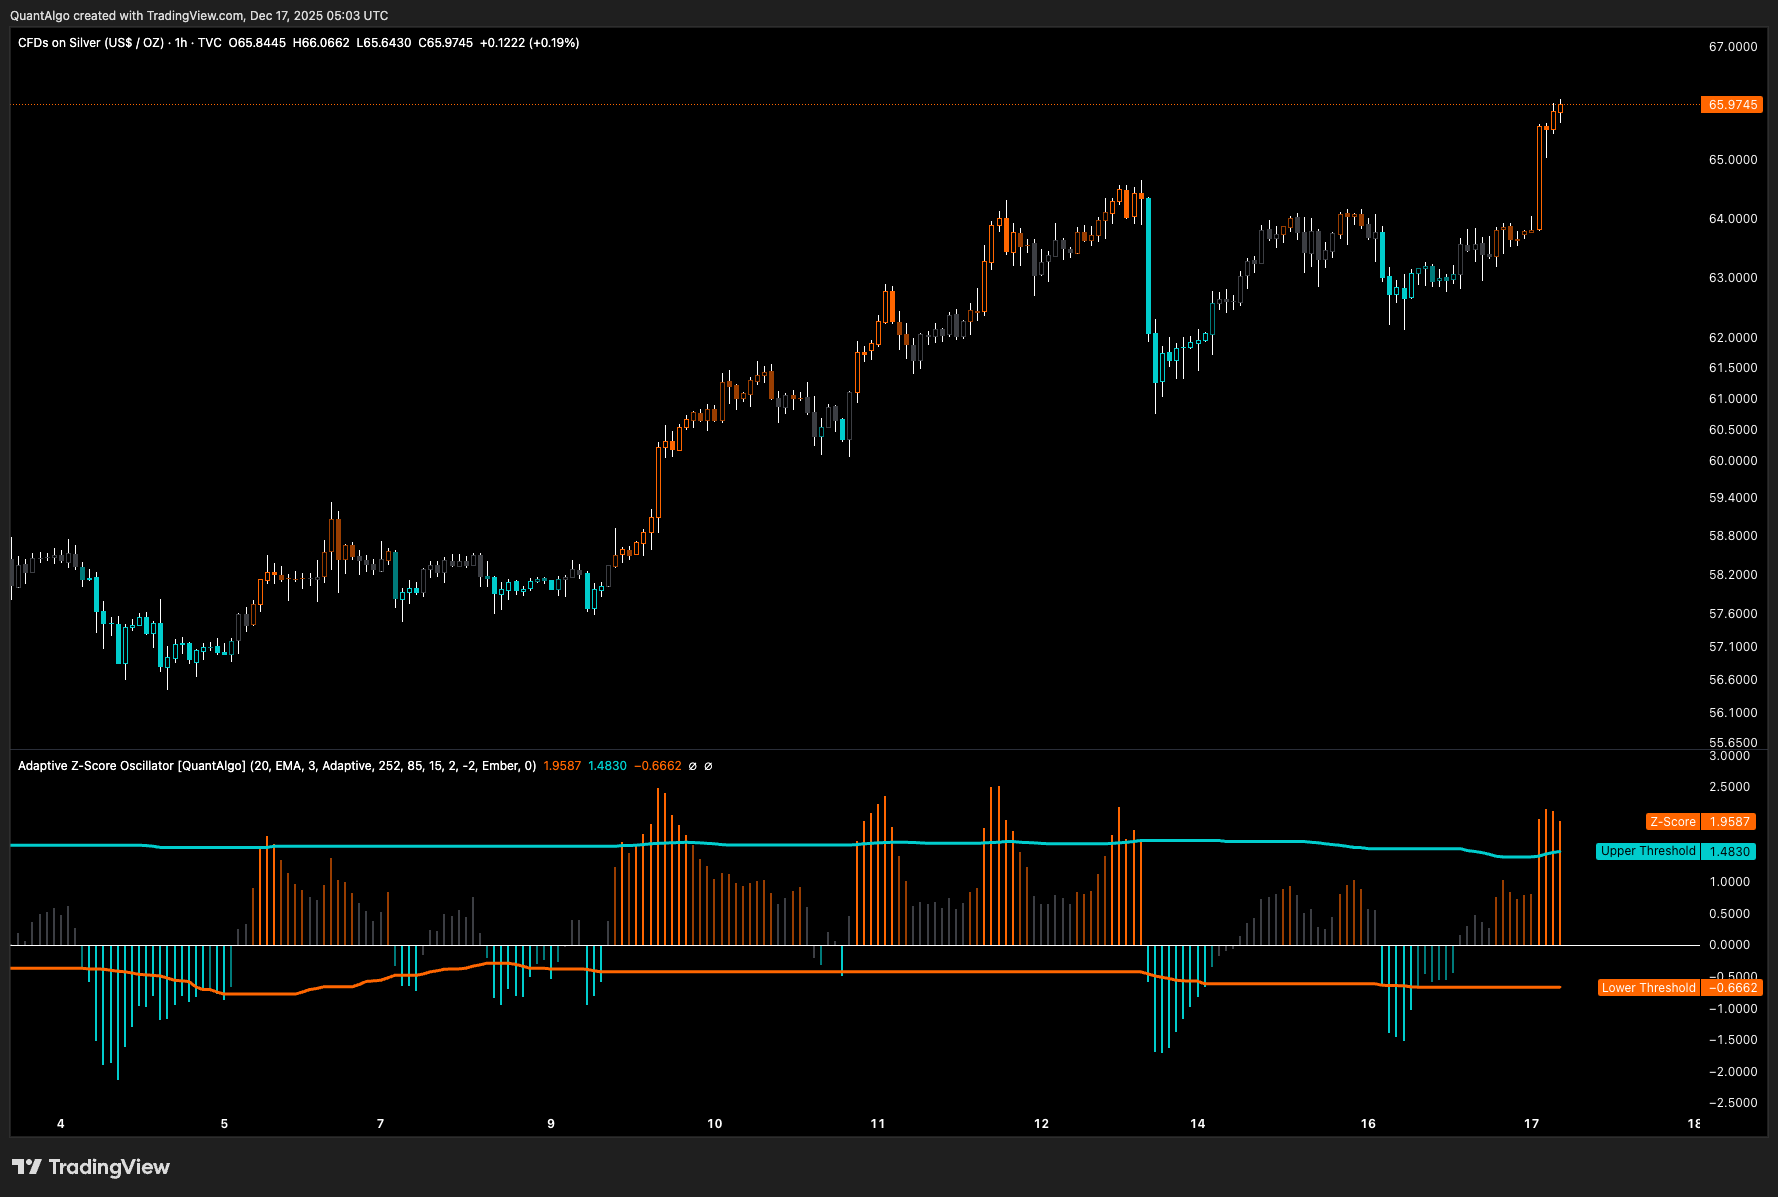The height and width of the screenshot is (1197, 1778).
Task: Click the Upper Threshold label 1.4830
Action: [x=1729, y=852]
